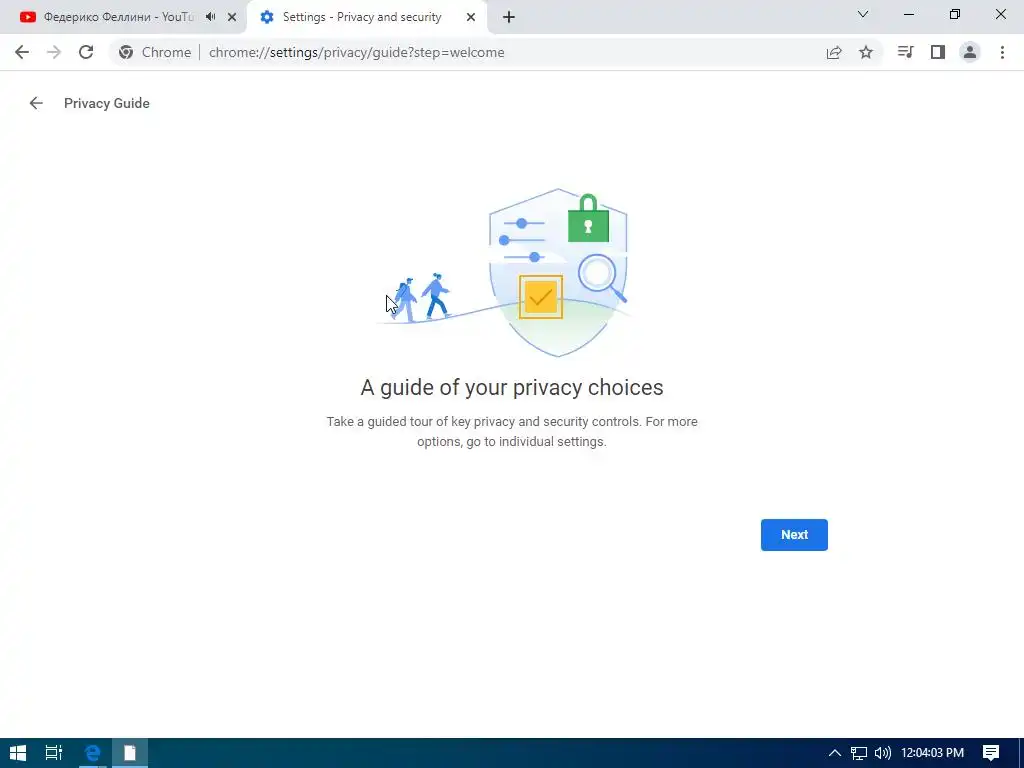Open the profile avatar menu
The image size is (1024, 768).
tap(970, 52)
